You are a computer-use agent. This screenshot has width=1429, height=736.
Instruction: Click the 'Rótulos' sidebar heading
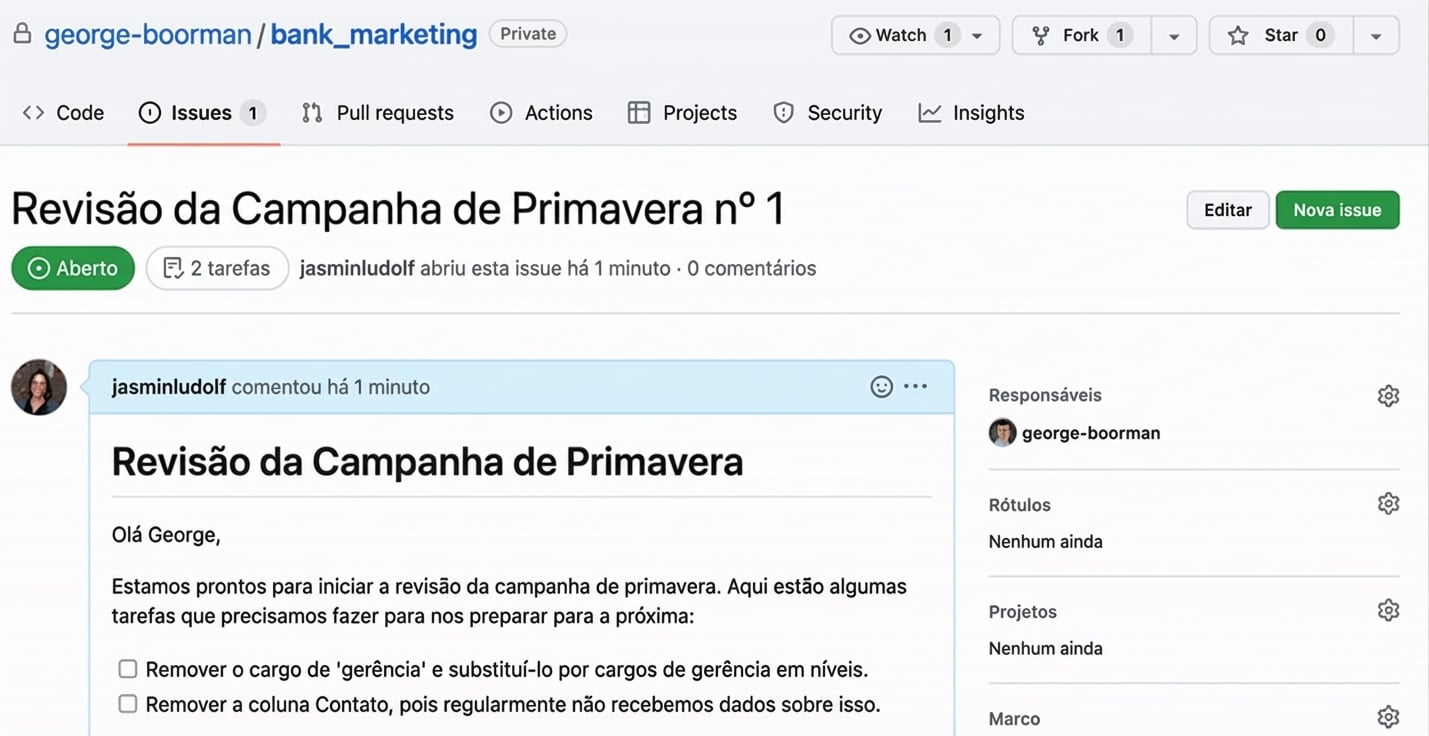click(1020, 505)
